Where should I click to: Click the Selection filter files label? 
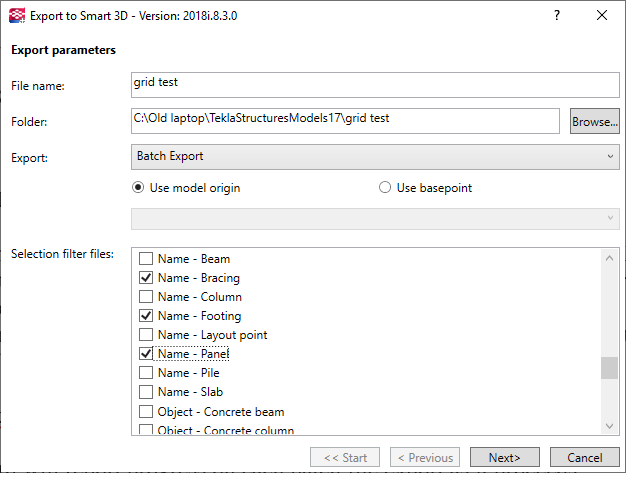62,254
